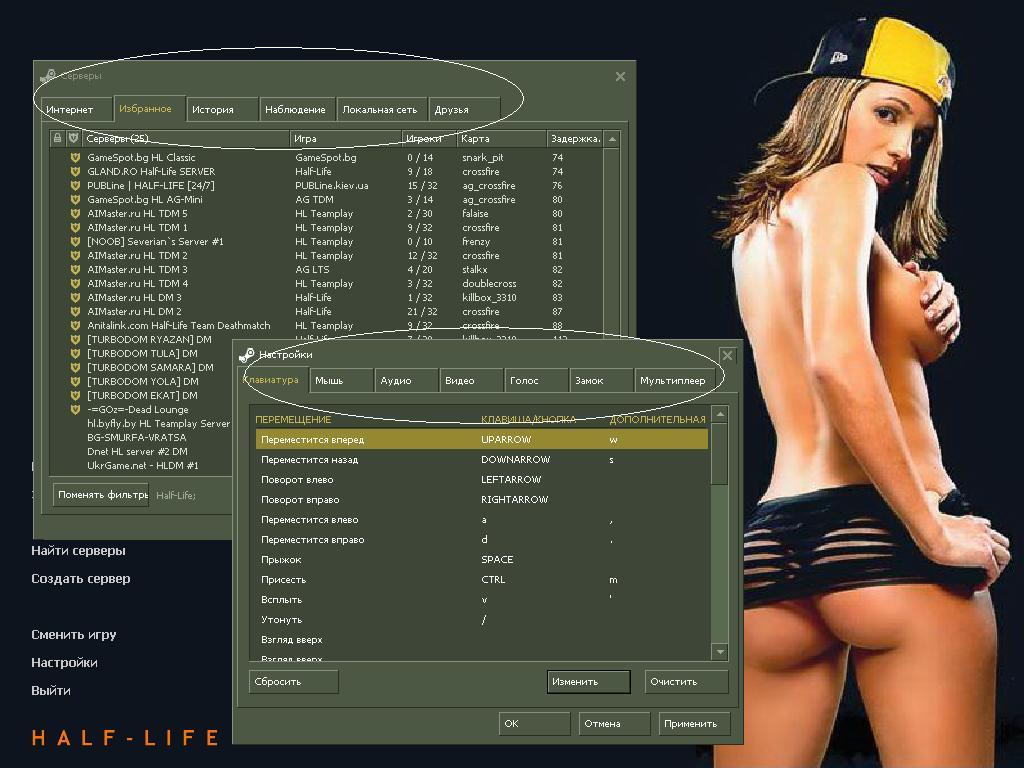This screenshot has height=768, width=1024.
Task: Switch to the Избранное tab
Action: click(148, 108)
